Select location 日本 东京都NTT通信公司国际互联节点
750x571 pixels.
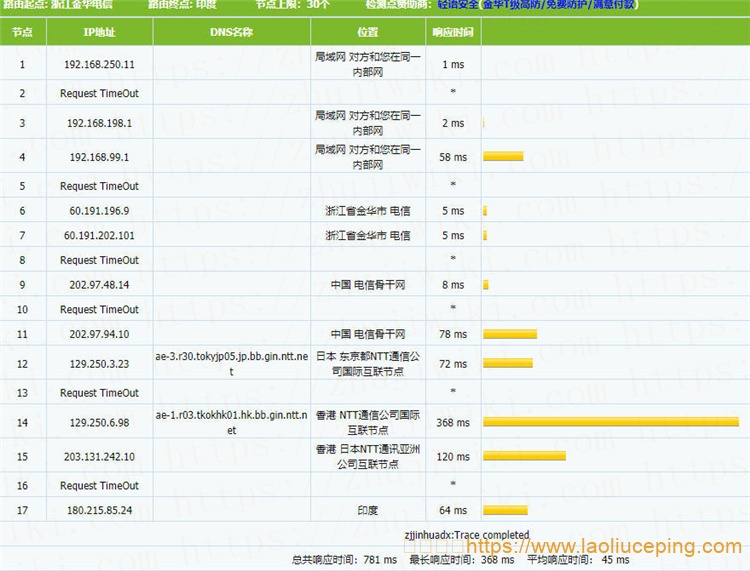coord(368,364)
